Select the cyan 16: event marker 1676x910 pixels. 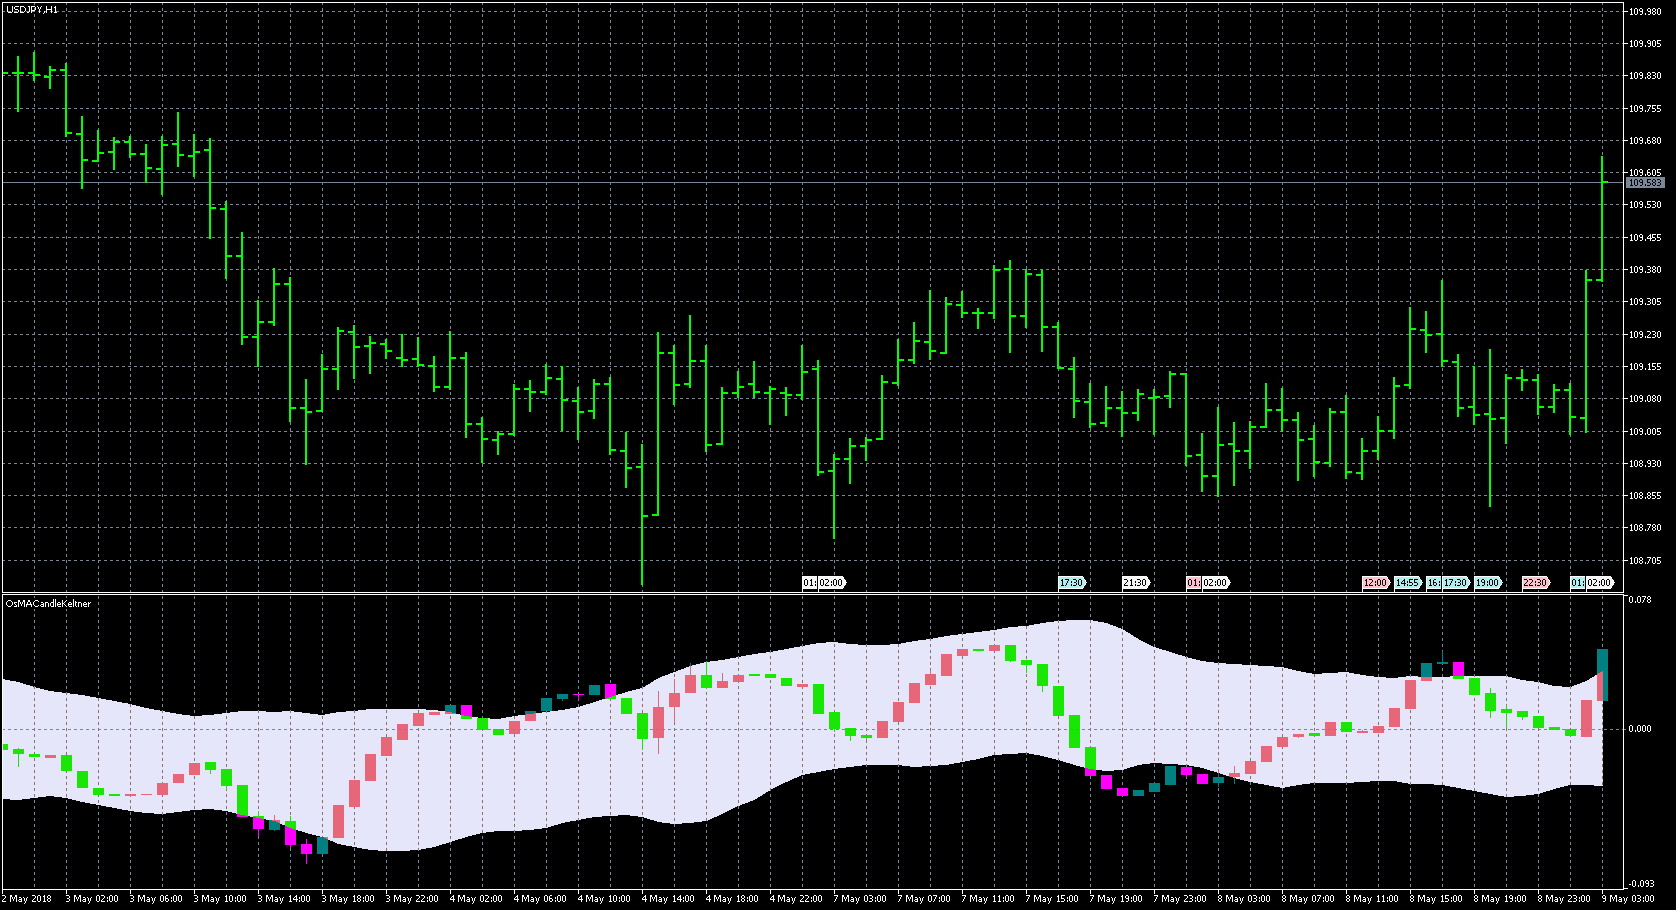coord(1433,582)
